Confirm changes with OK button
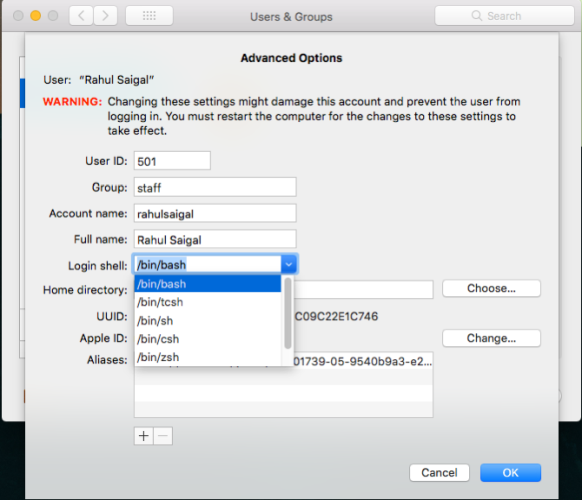 (510, 473)
